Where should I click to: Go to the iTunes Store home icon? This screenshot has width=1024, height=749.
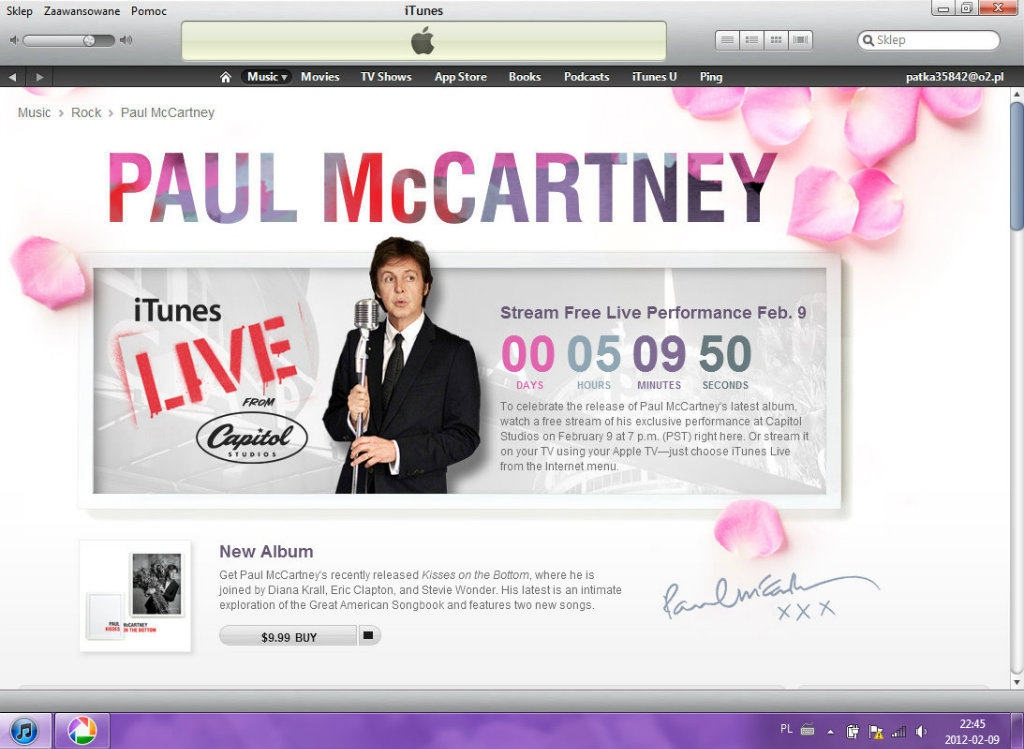click(225, 77)
